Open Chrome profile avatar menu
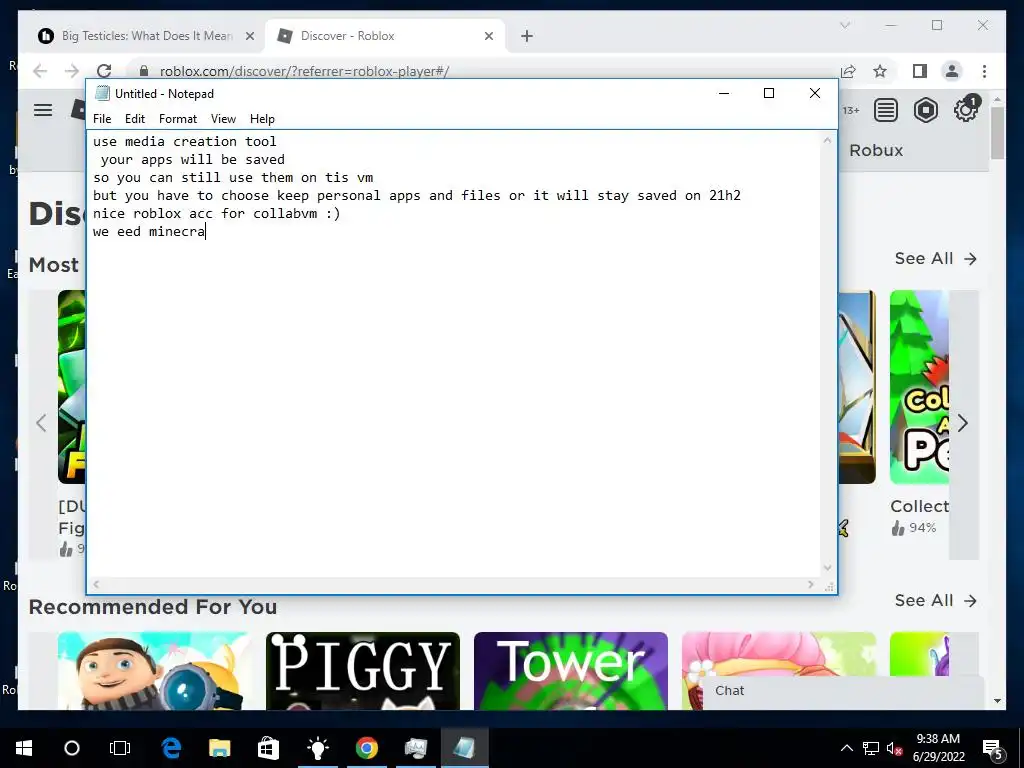 (x=952, y=71)
